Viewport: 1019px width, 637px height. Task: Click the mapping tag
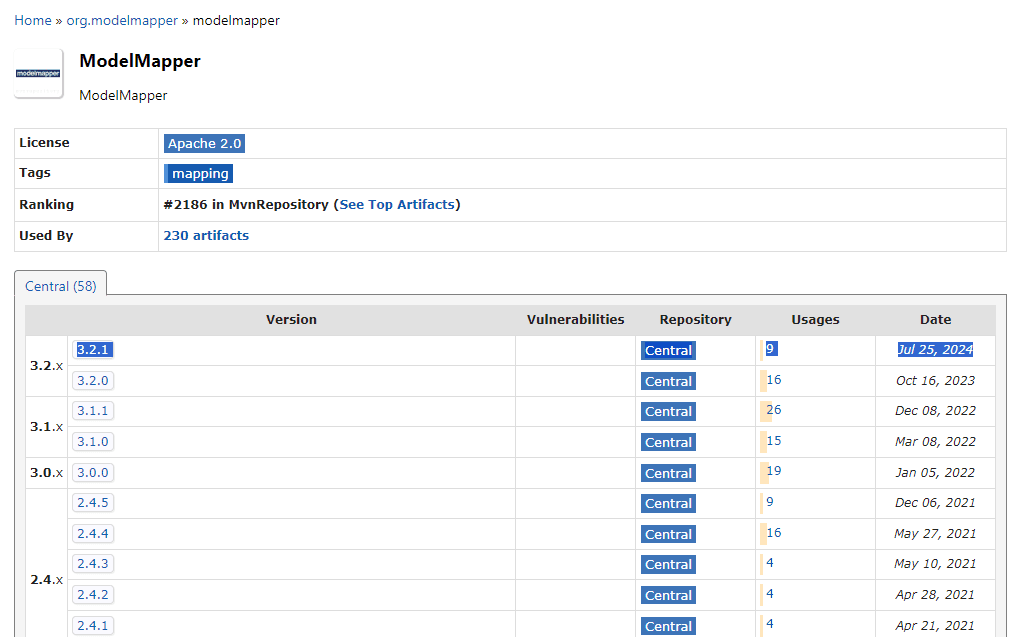point(198,174)
